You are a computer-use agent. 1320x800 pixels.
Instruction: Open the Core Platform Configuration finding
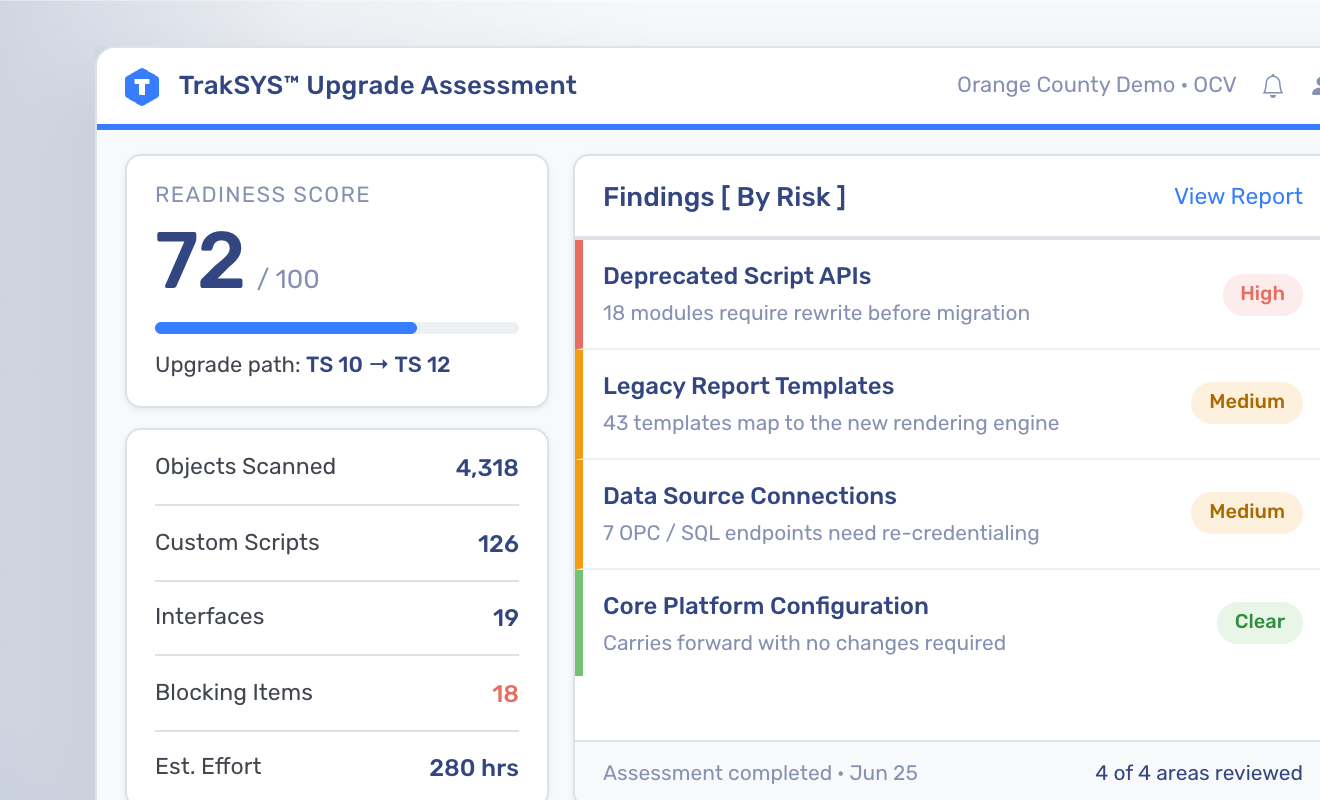(947, 623)
